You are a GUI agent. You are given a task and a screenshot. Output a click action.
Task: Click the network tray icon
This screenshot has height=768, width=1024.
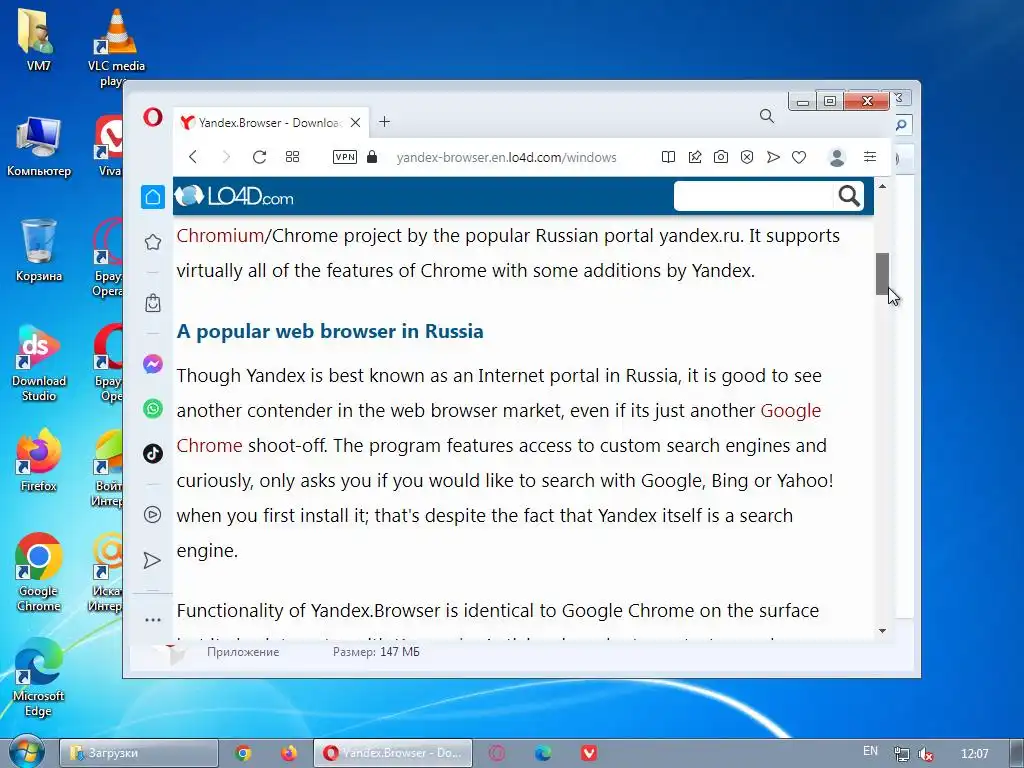point(901,754)
